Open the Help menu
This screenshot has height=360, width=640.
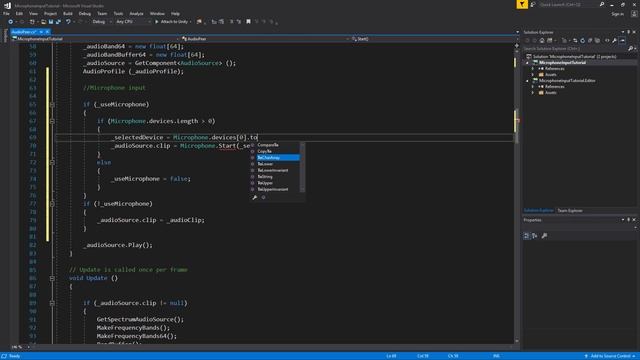pyautogui.click(x=175, y=13)
